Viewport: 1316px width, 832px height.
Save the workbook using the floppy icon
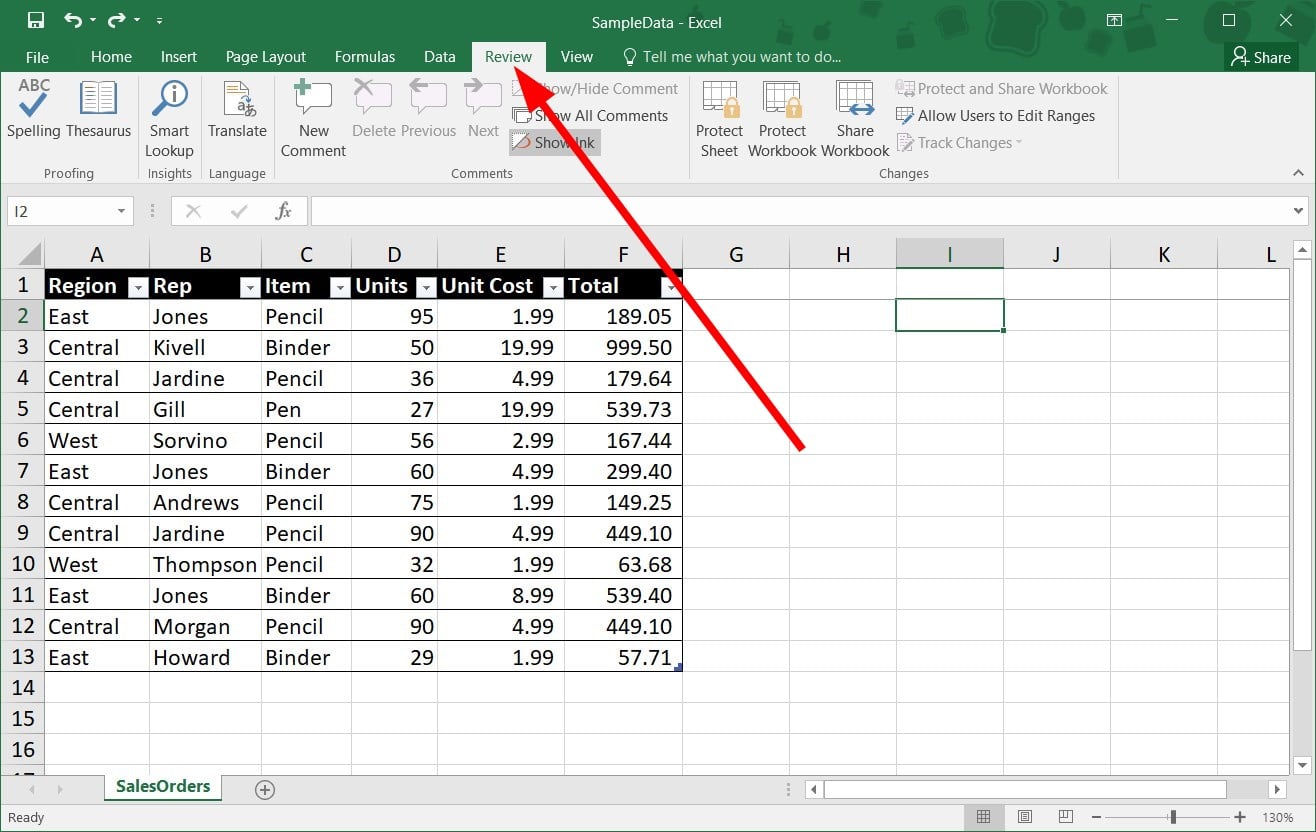pyautogui.click(x=35, y=20)
